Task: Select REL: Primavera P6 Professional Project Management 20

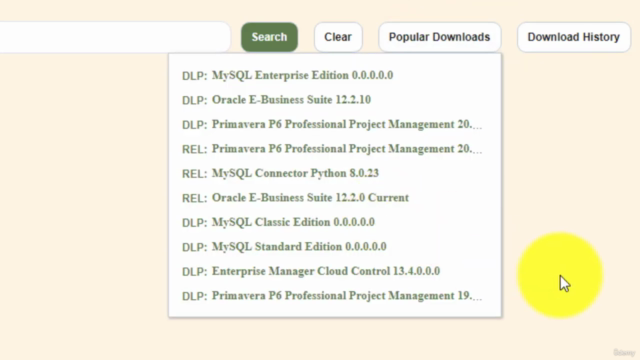Action: pos(332,149)
